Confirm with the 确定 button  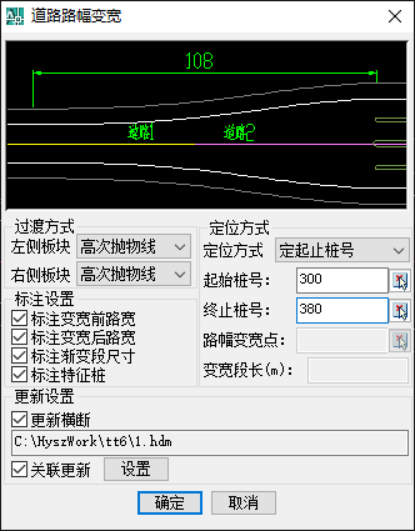(170, 503)
